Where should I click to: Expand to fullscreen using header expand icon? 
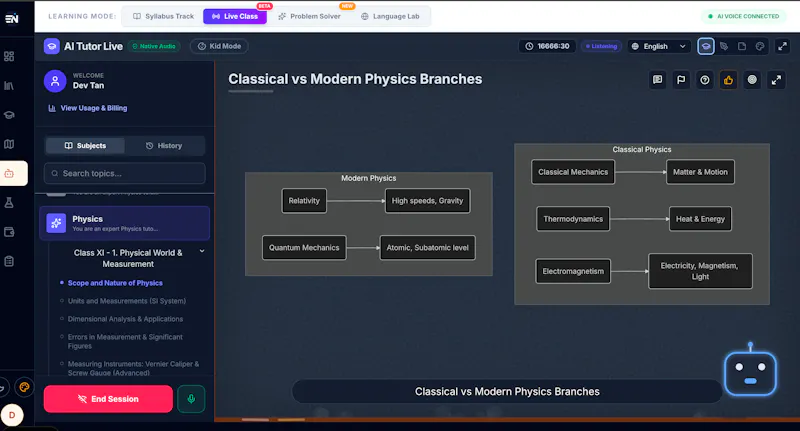782,46
